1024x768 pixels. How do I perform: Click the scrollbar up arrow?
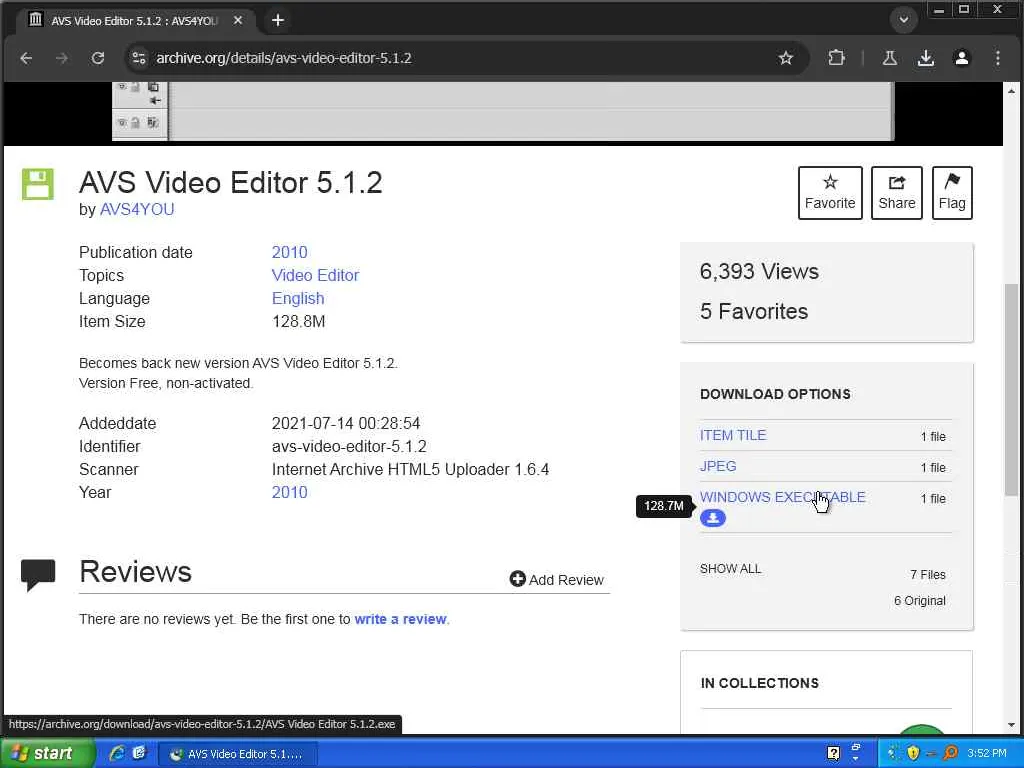click(x=1011, y=91)
